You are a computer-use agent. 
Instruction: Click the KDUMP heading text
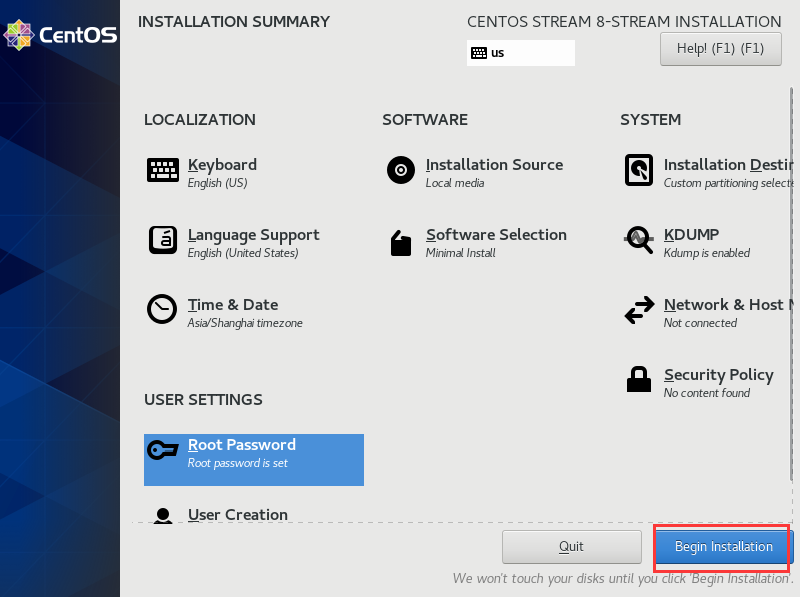pos(691,235)
